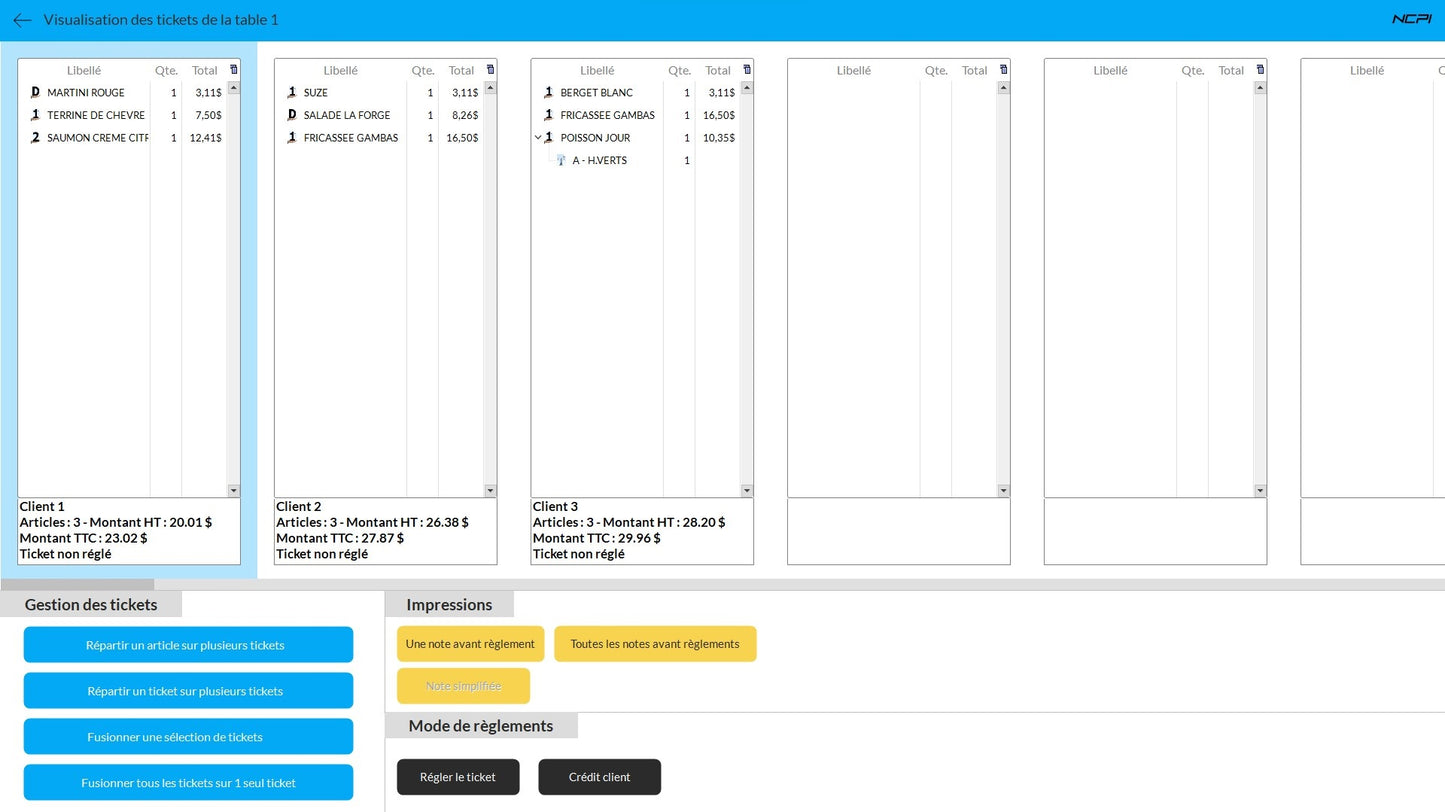Click scroll-down arrow in the fourth empty ticket

coord(1004,491)
